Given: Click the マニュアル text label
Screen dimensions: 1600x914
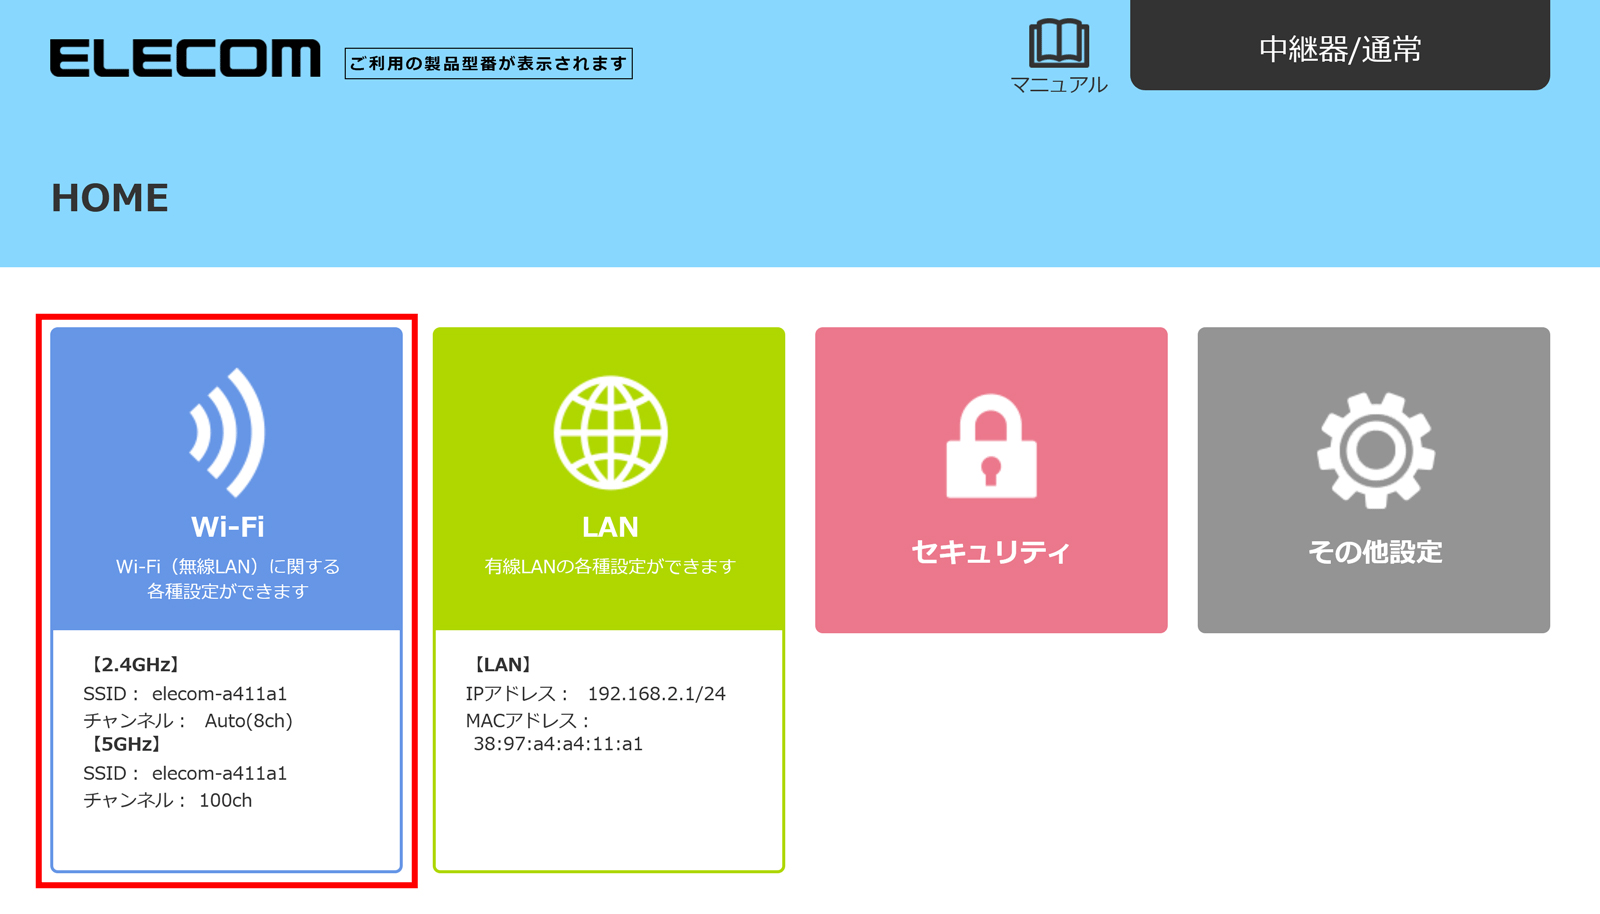Looking at the screenshot, I should 1058,85.
